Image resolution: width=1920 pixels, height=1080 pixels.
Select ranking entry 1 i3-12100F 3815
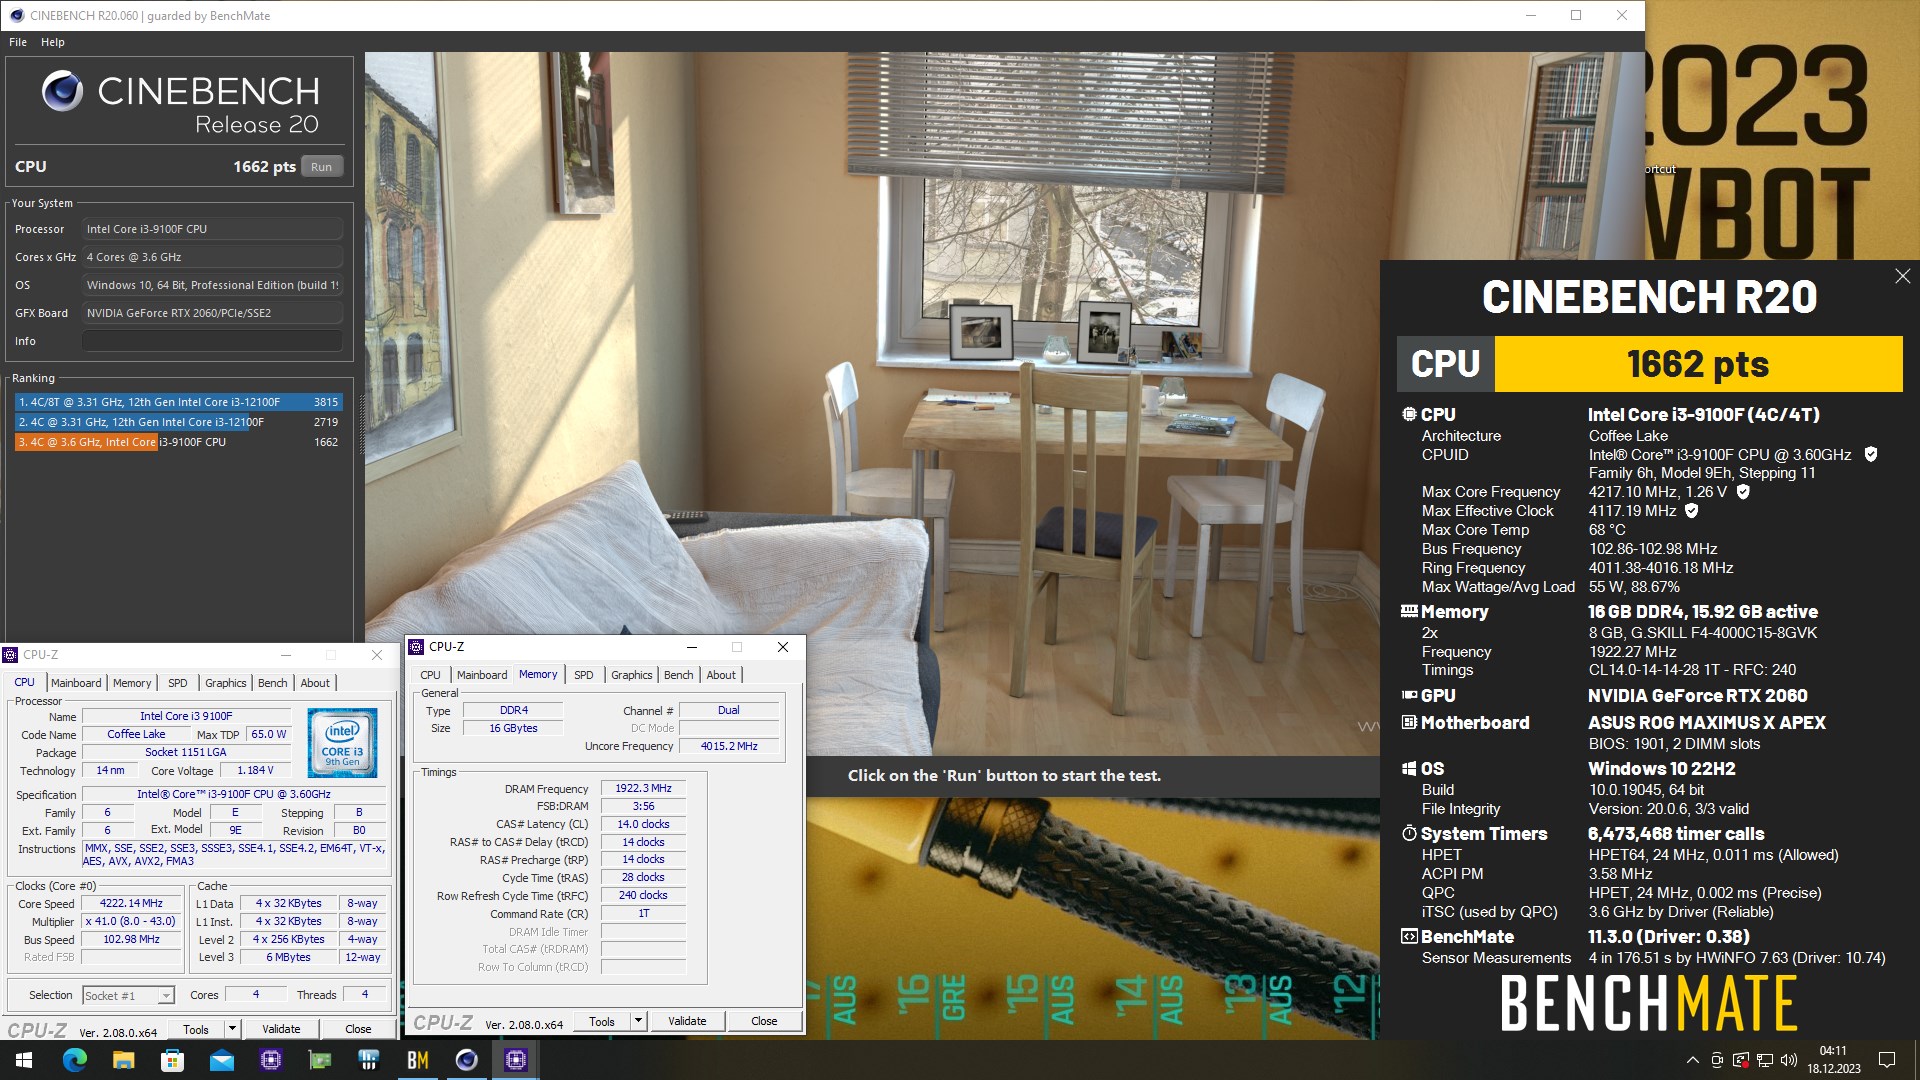pos(178,402)
